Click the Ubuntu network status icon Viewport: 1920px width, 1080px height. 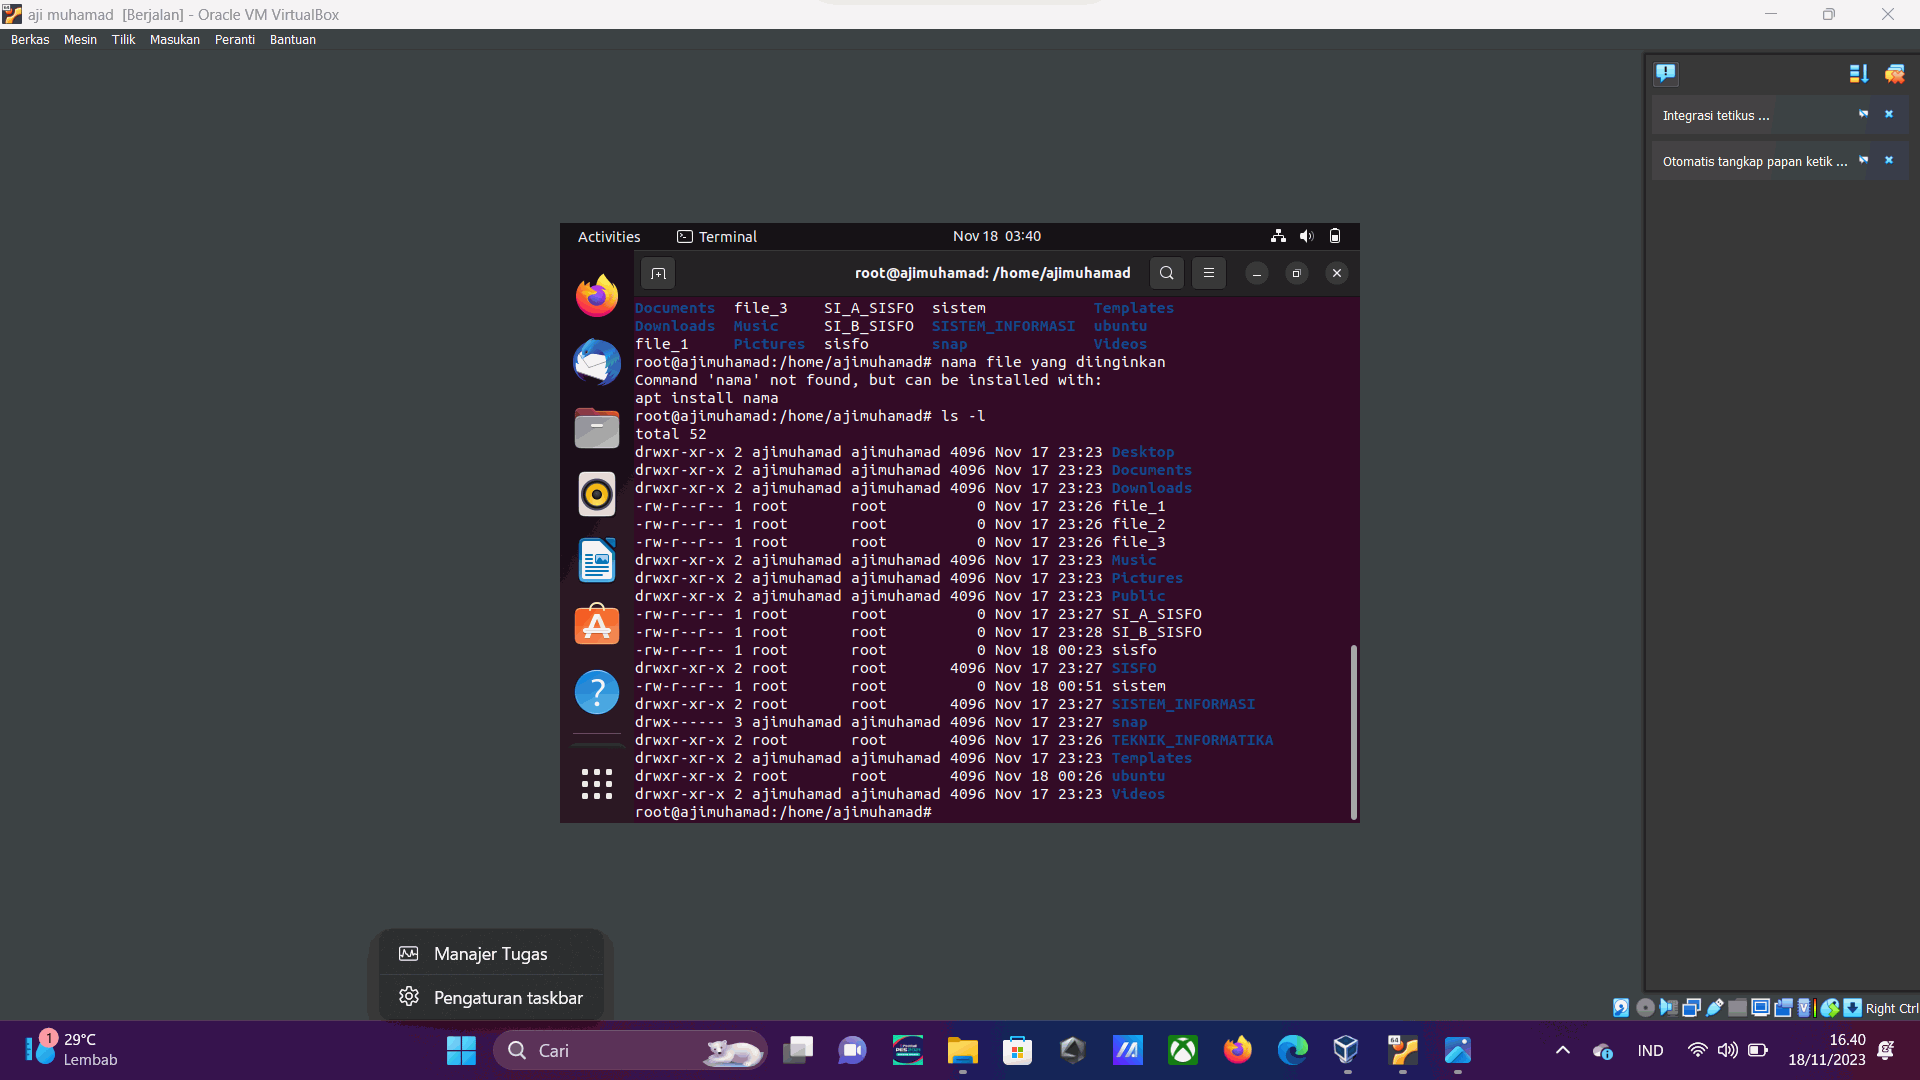click(x=1278, y=236)
